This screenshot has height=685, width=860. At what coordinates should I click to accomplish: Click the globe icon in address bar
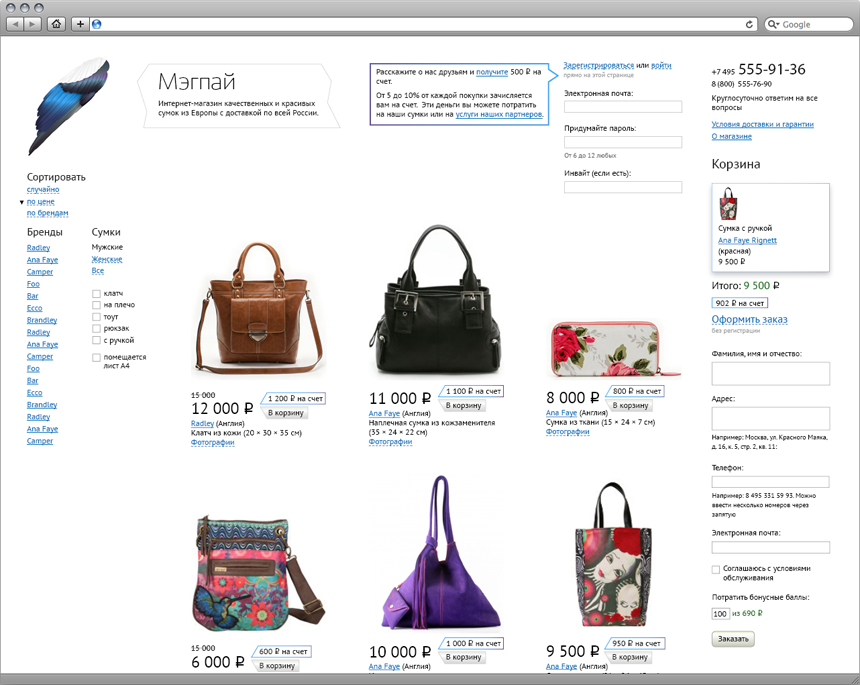[x=97, y=24]
